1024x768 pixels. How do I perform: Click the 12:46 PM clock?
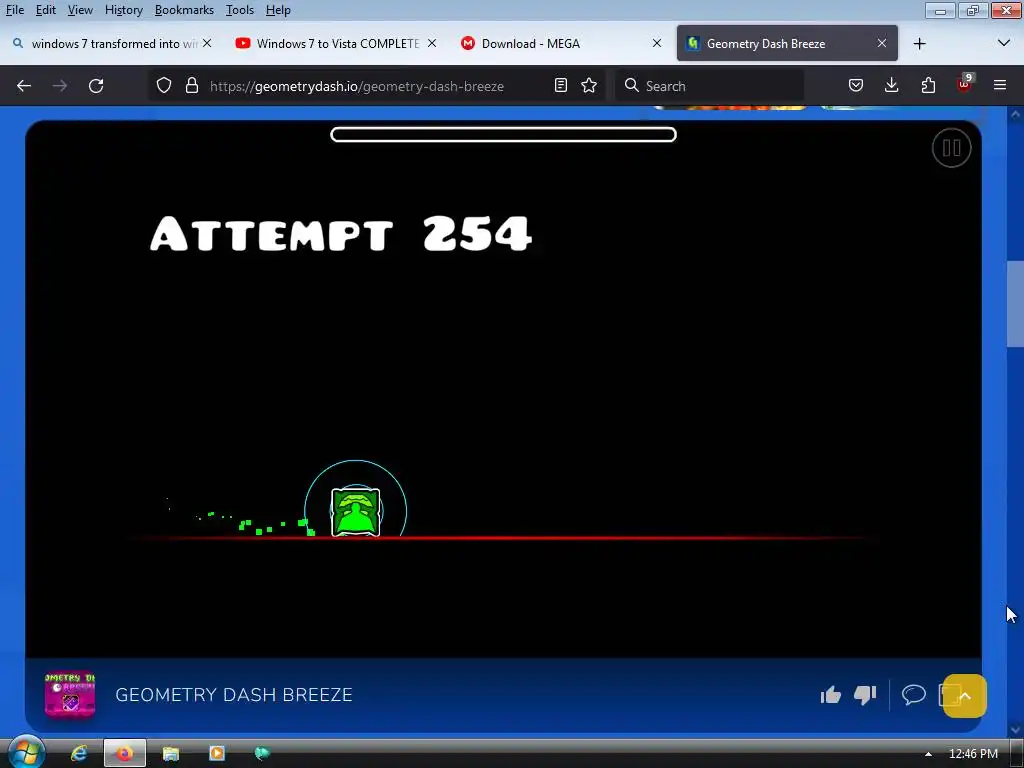click(973, 754)
